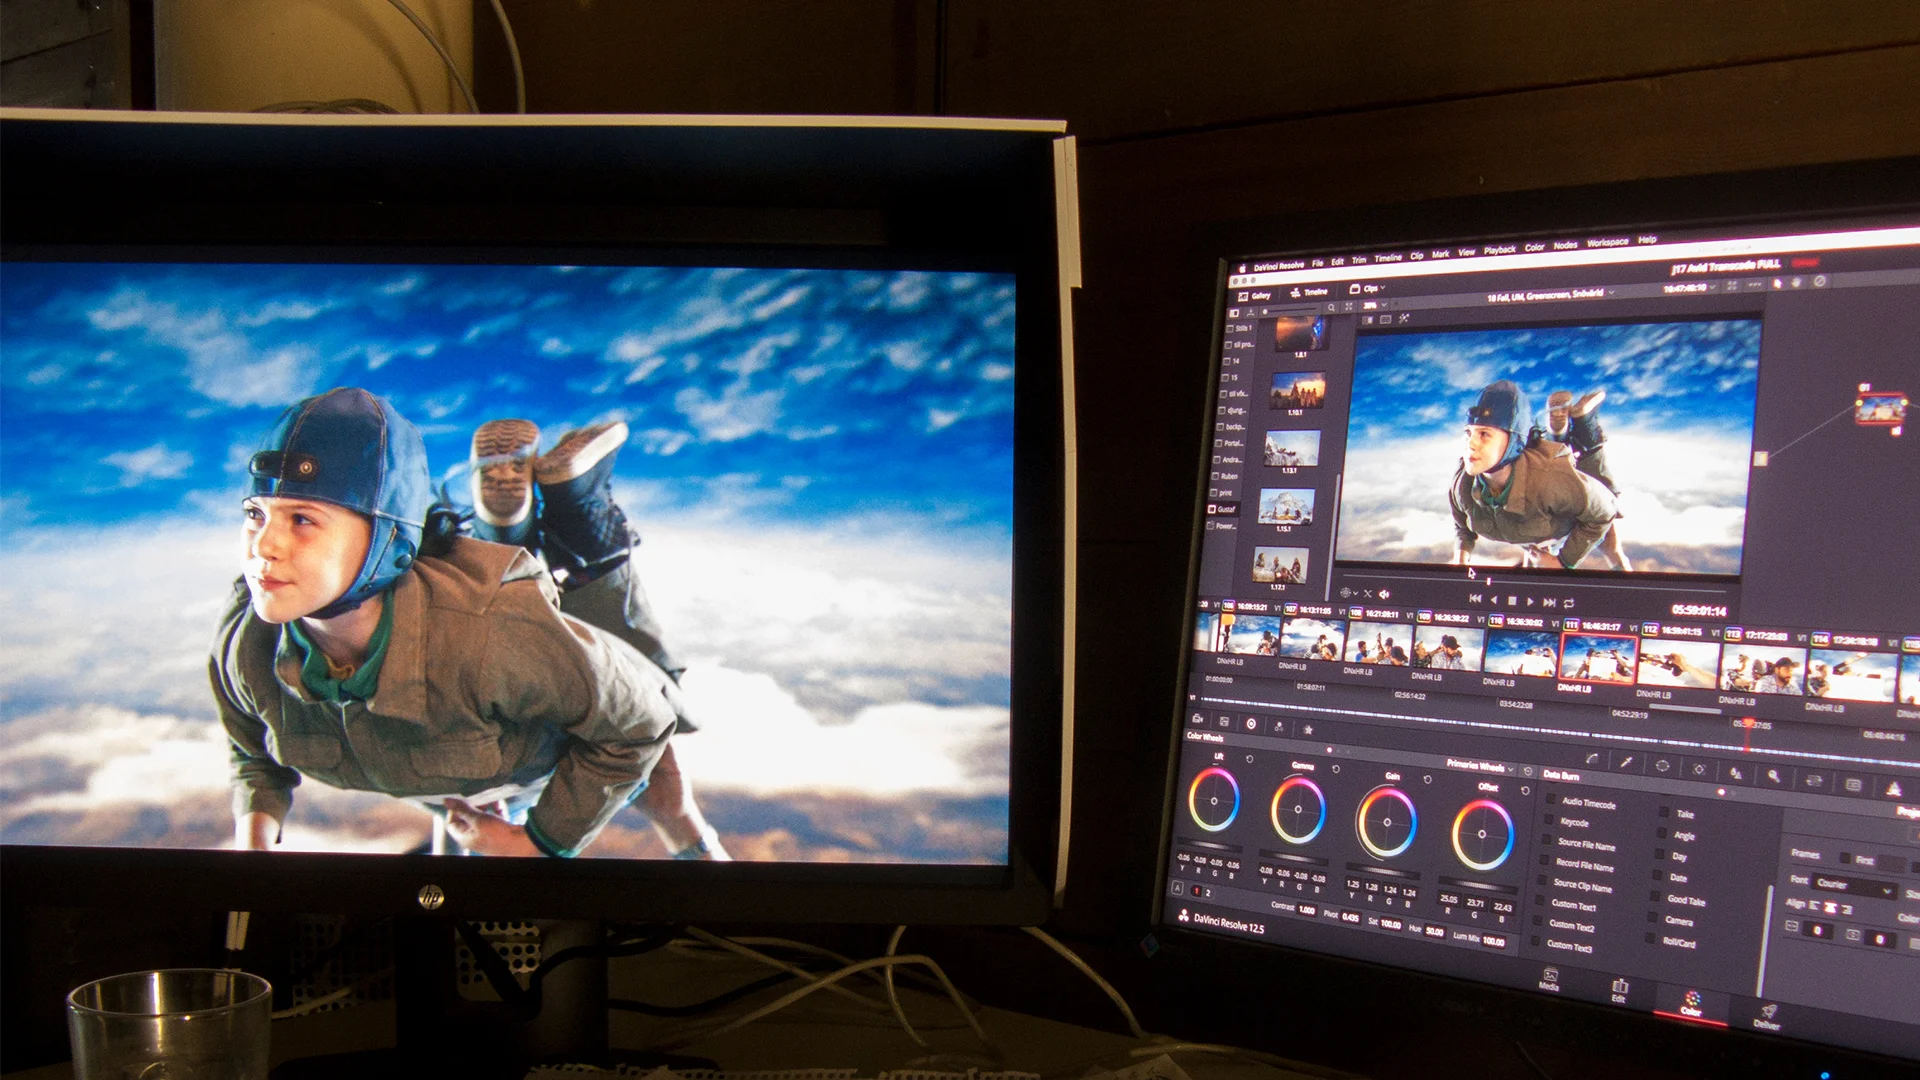The image size is (1920, 1080).
Task: Select the Color page tab
Action: coord(1691,1004)
